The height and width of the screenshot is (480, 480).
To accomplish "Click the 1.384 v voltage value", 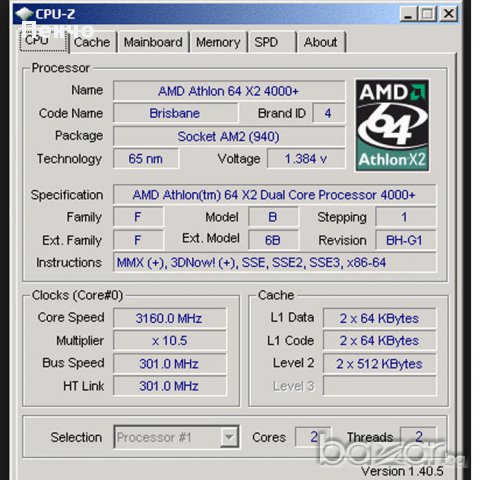I will click(x=306, y=159).
